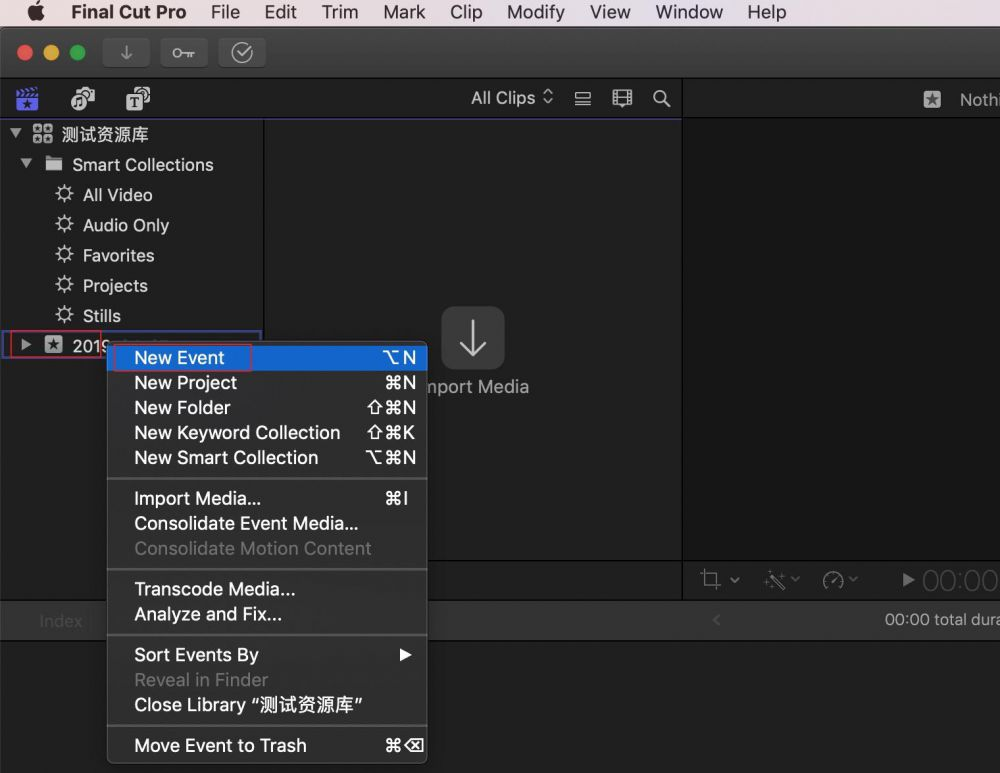Viewport: 1000px width, 773px height.
Task: Click the large Import Media arrow button
Action: click(473, 337)
